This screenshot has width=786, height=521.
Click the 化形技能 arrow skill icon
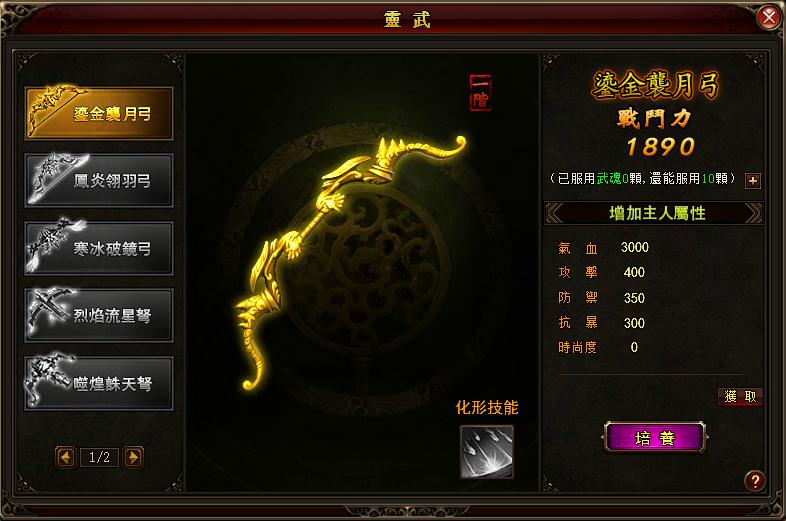point(487,452)
